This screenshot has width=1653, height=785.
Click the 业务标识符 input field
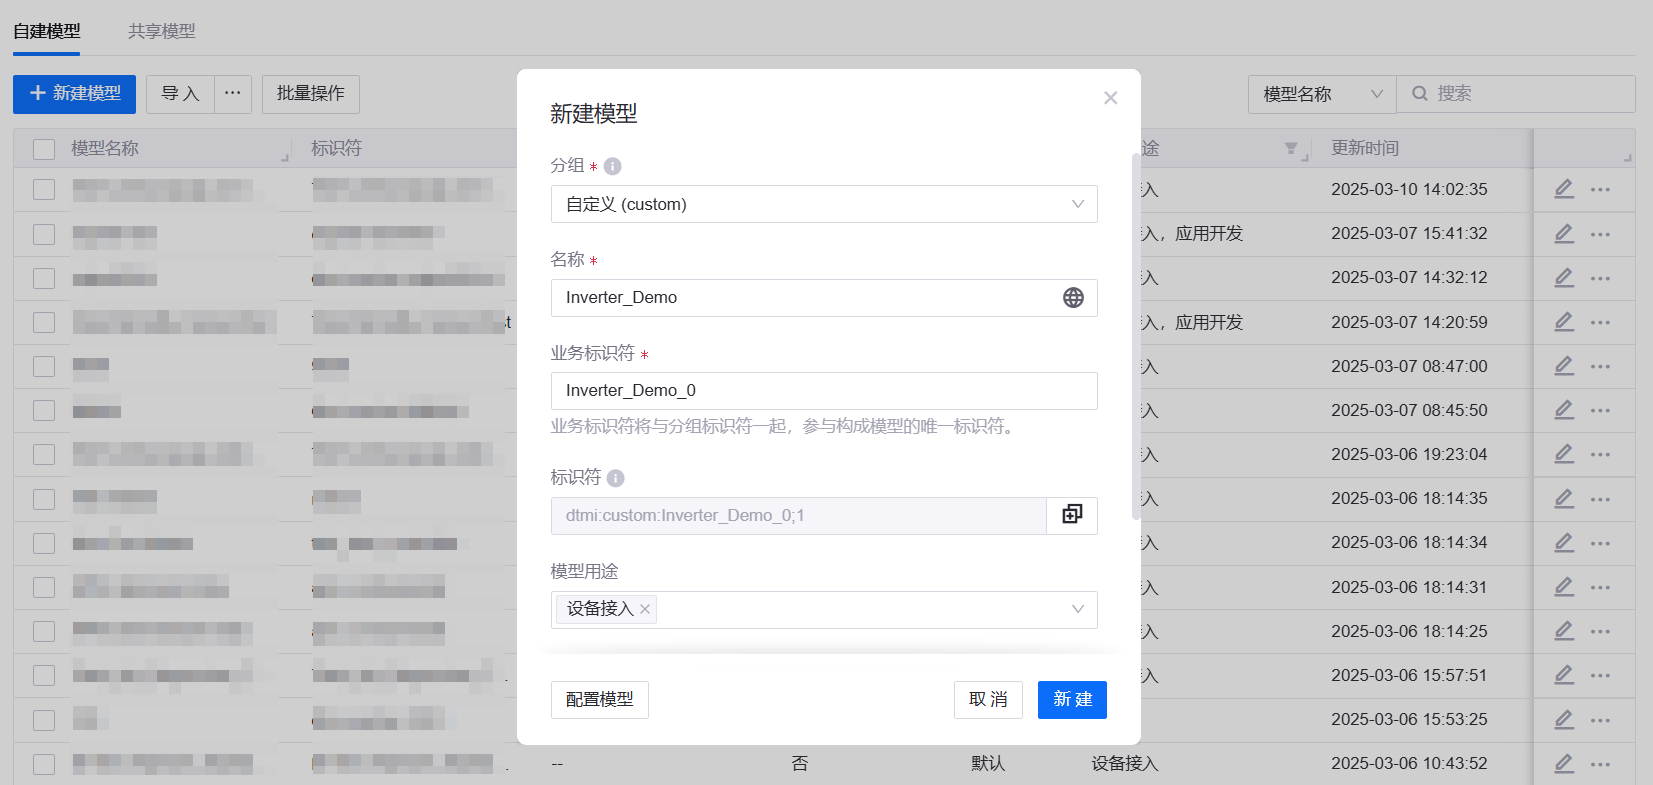point(823,391)
